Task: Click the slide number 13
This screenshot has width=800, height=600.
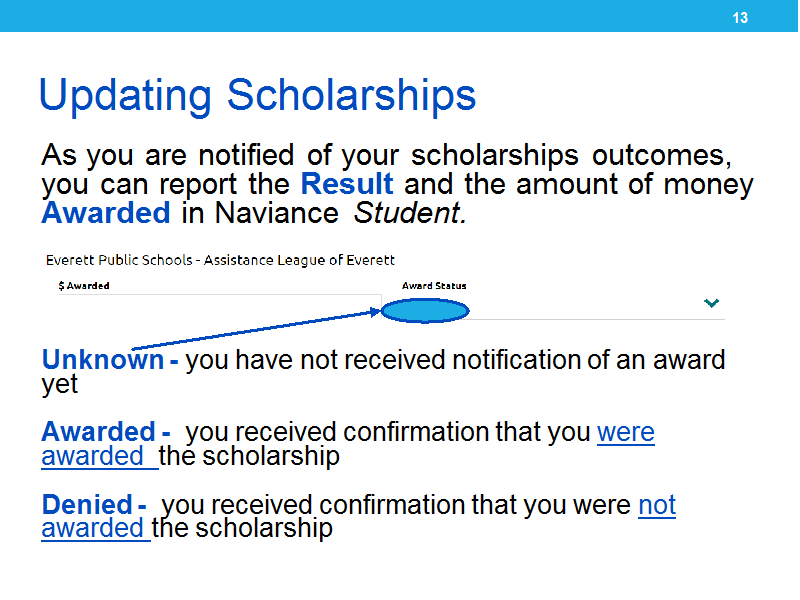Action: pos(740,18)
